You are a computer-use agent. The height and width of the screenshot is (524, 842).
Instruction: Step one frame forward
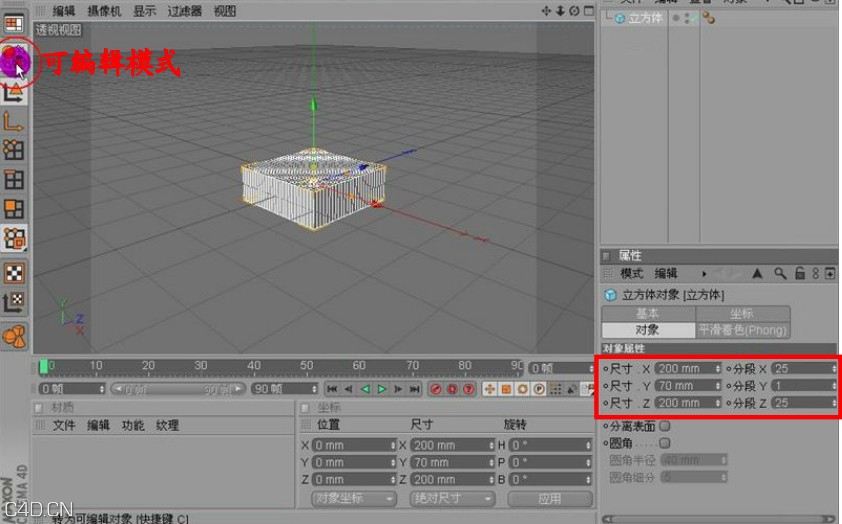pos(398,389)
